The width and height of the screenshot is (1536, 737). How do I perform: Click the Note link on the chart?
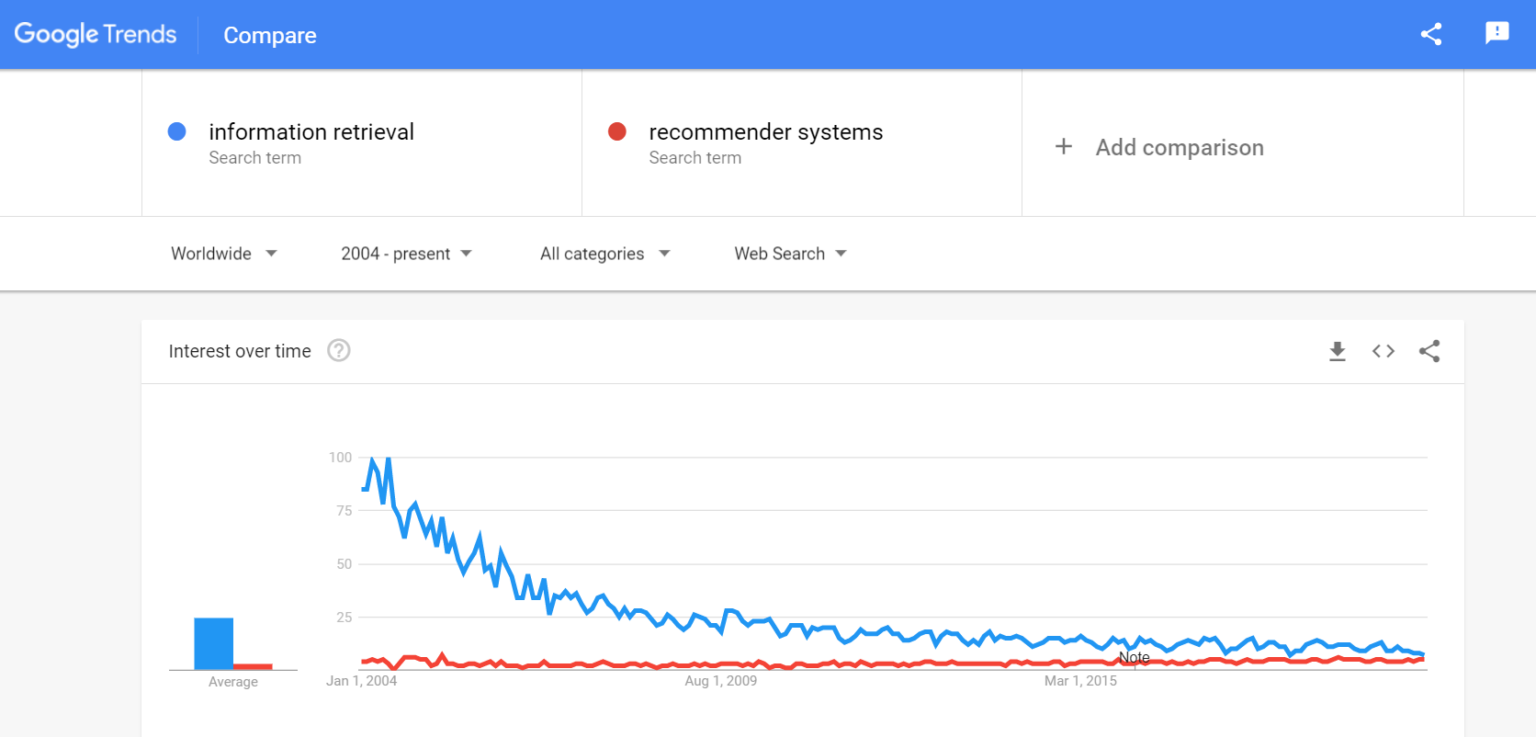[x=1135, y=657]
